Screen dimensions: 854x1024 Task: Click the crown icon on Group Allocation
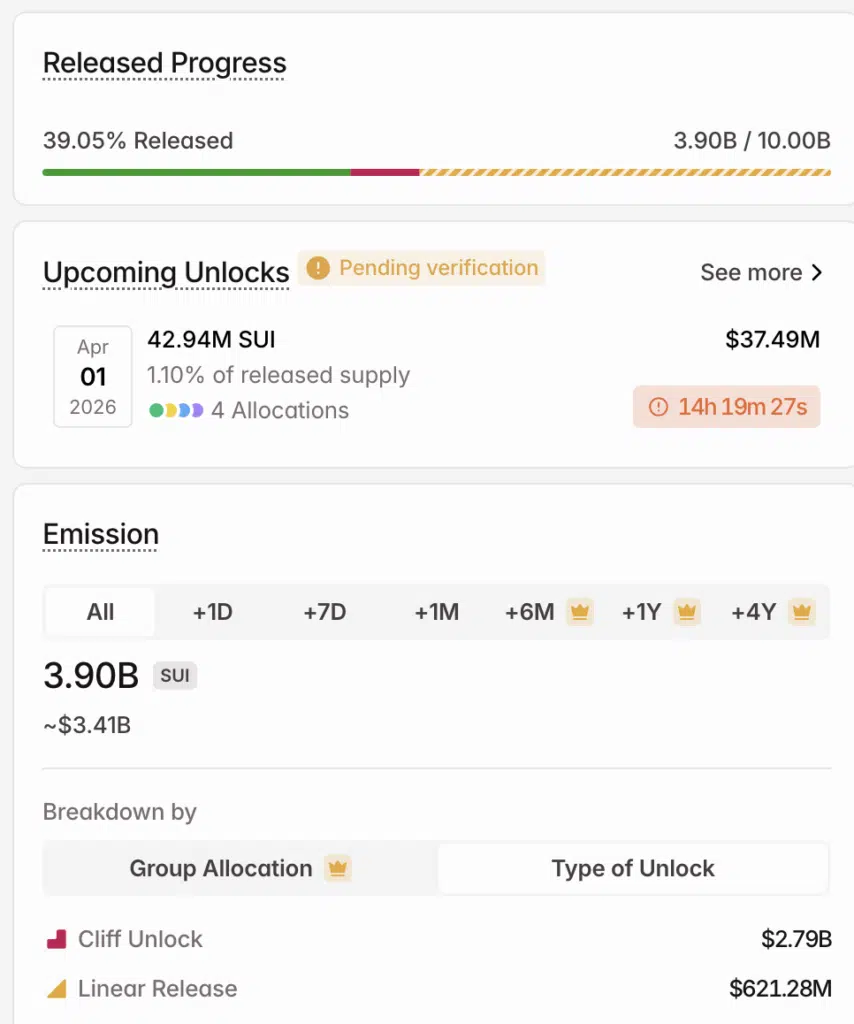(338, 868)
